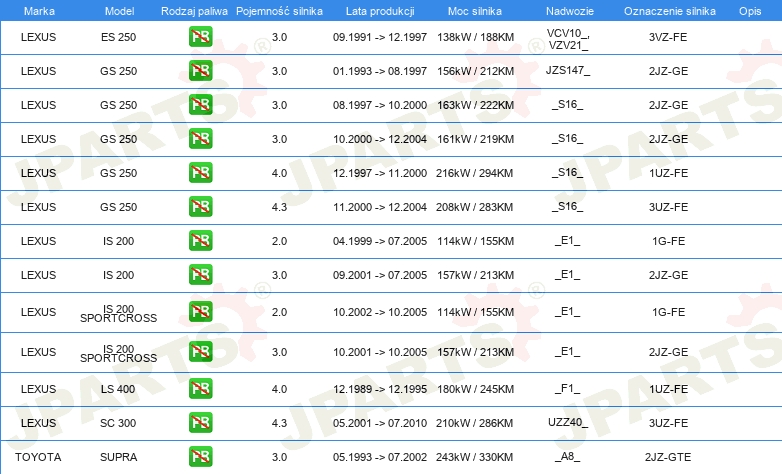Click body code VCV10_, VZV21_
The height and width of the screenshot is (474, 782).
[568, 39]
